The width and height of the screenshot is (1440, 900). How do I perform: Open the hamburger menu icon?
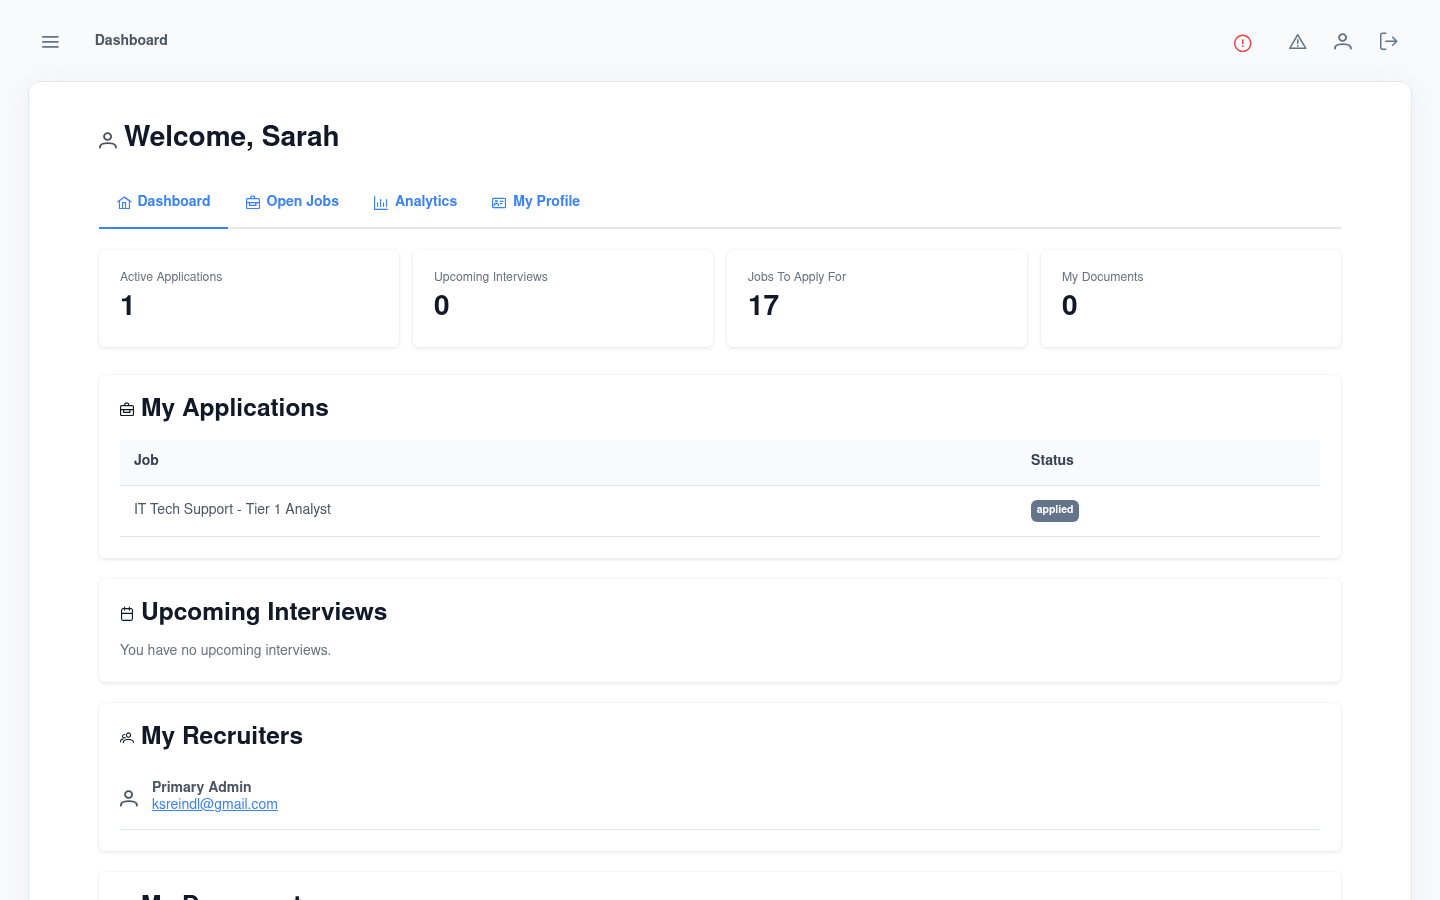[x=50, y=42]
